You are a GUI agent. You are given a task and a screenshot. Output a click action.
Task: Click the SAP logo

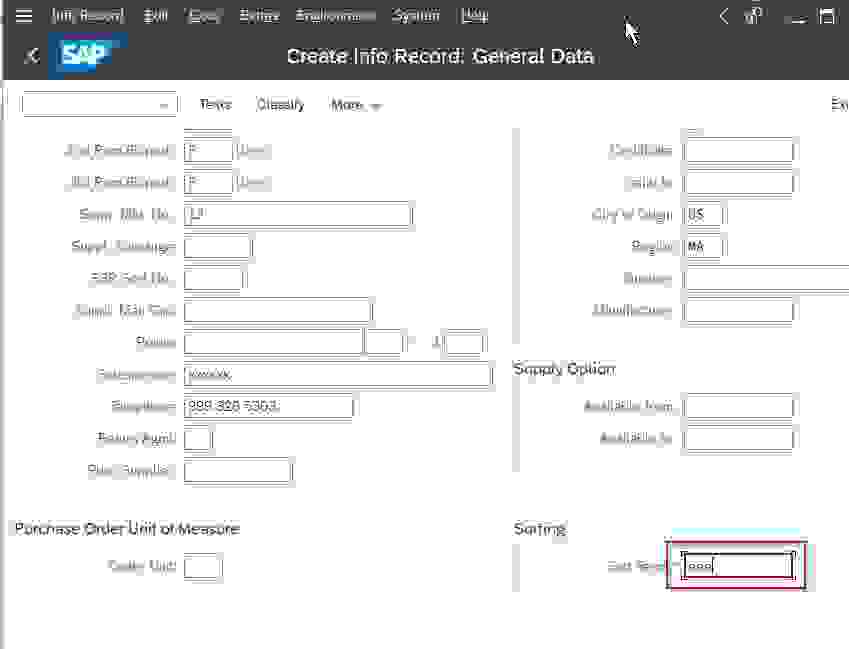87,56
